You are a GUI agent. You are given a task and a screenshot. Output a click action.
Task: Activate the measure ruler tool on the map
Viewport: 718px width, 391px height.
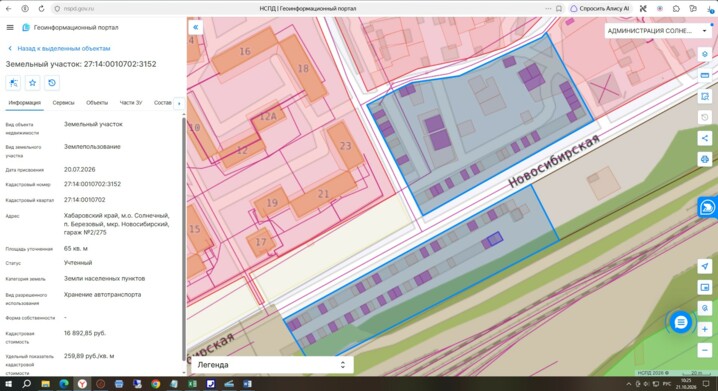(x=705, y=75)
